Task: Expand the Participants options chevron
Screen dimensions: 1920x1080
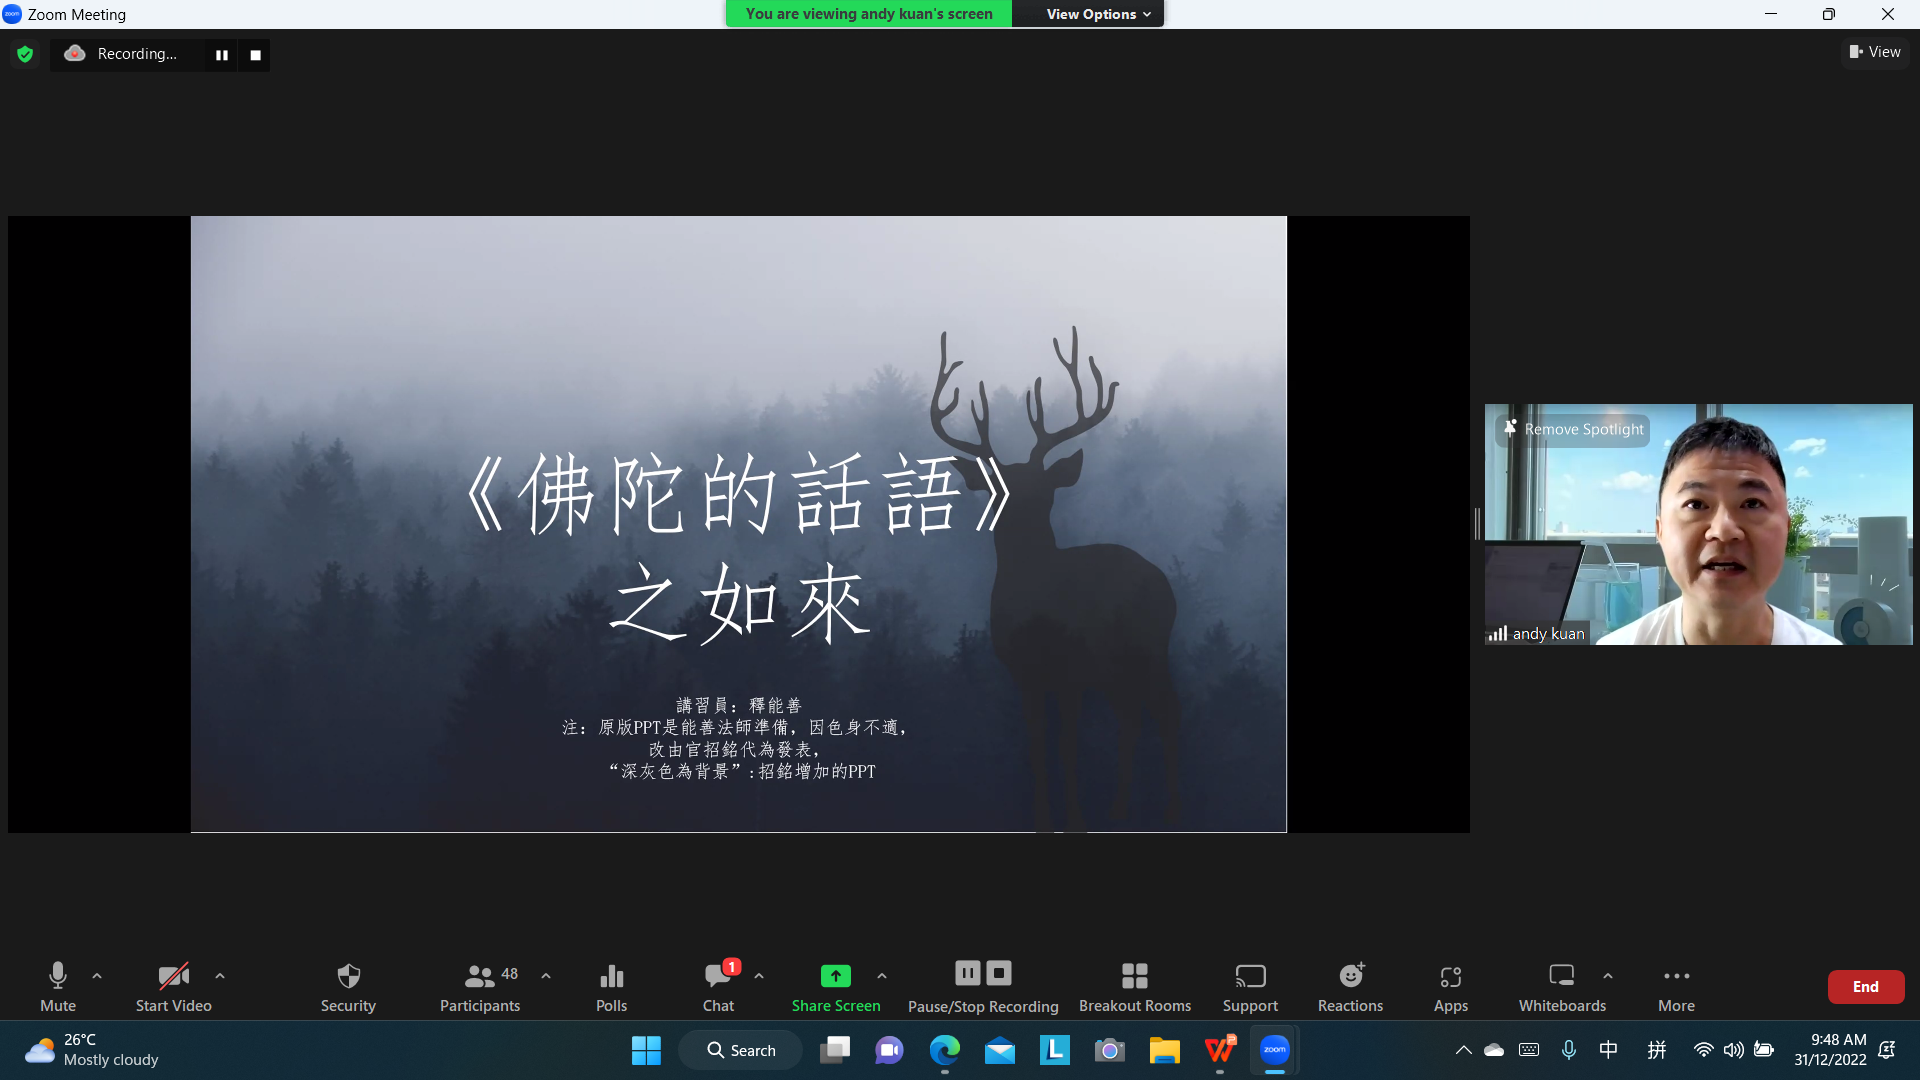Action: coord(546,975)
